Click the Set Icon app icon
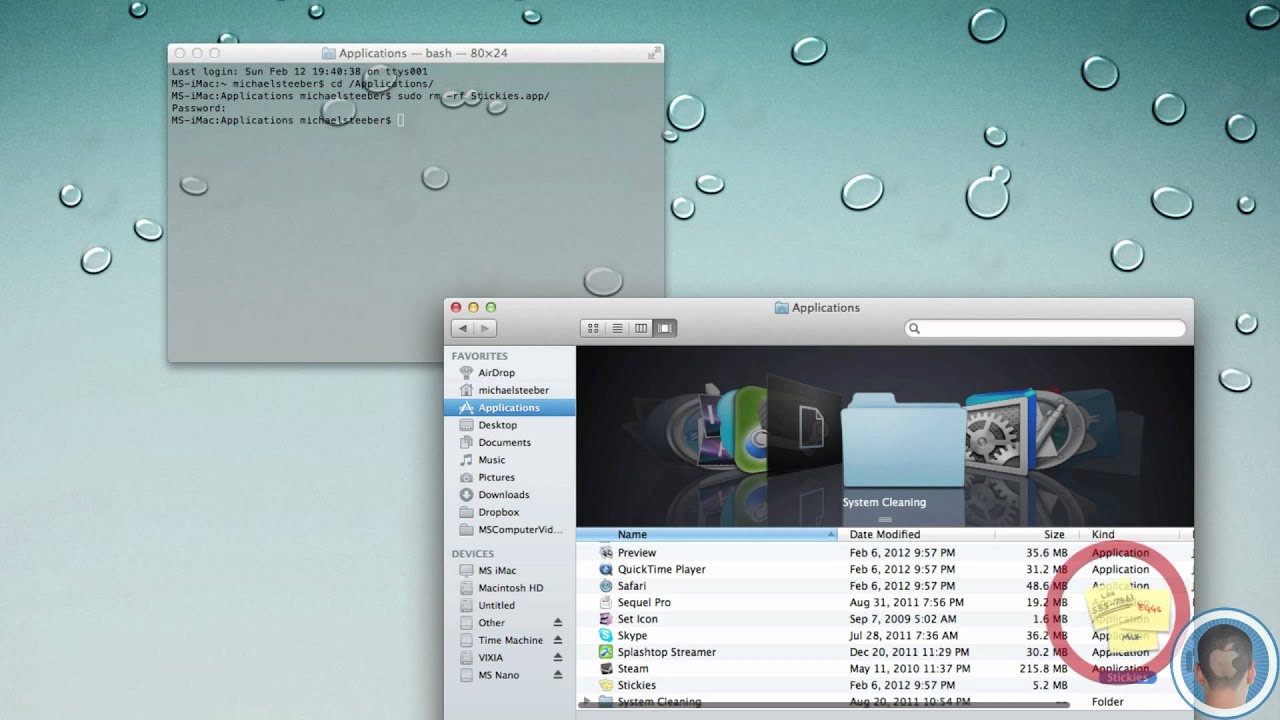Viewport: 1280px width, 720px height. pyautogui.click(x=606, y=619)
